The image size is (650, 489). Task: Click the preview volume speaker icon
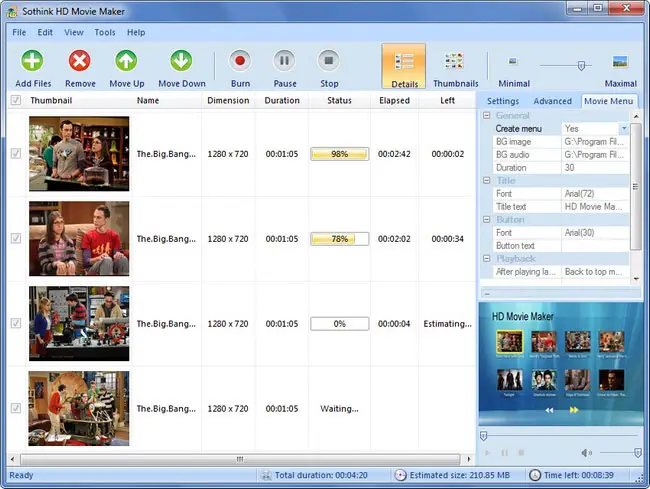[x=586, y=453]
